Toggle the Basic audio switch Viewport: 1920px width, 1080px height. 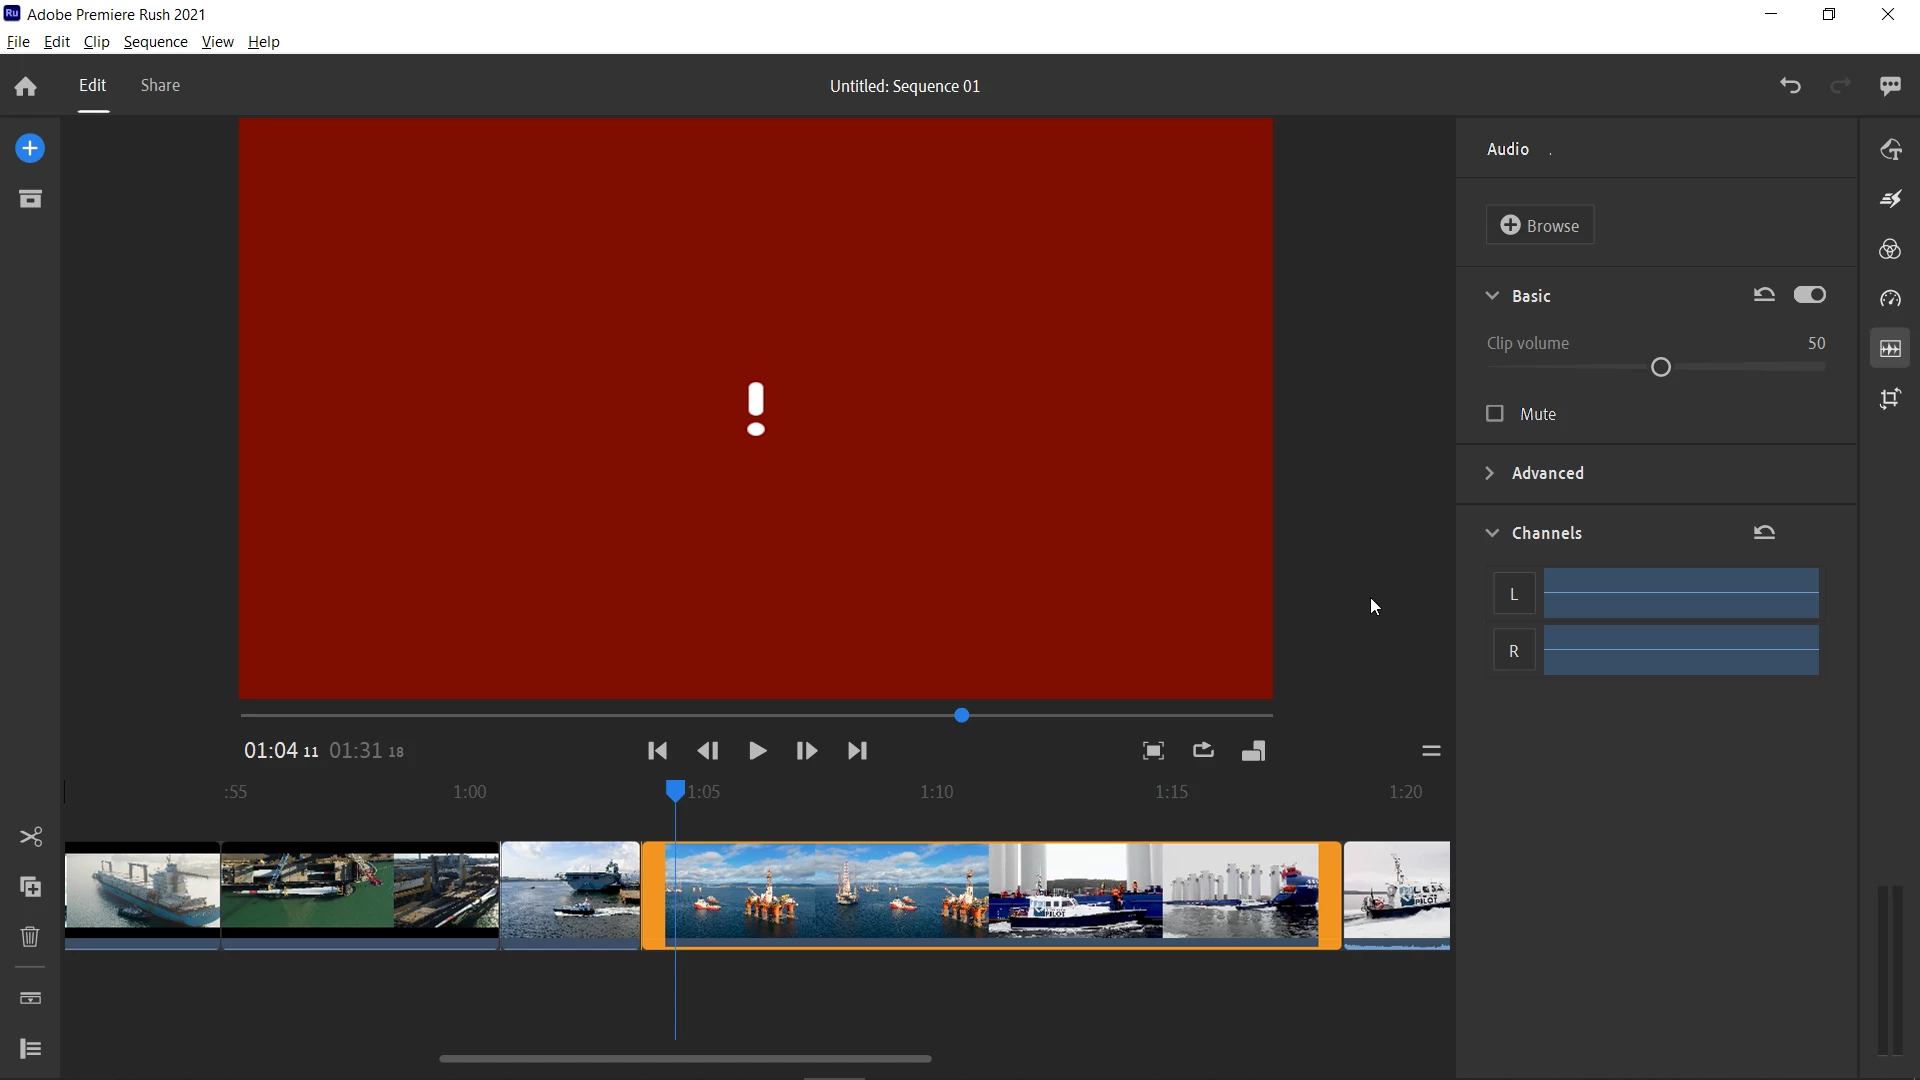click(x=1809, y=295)
